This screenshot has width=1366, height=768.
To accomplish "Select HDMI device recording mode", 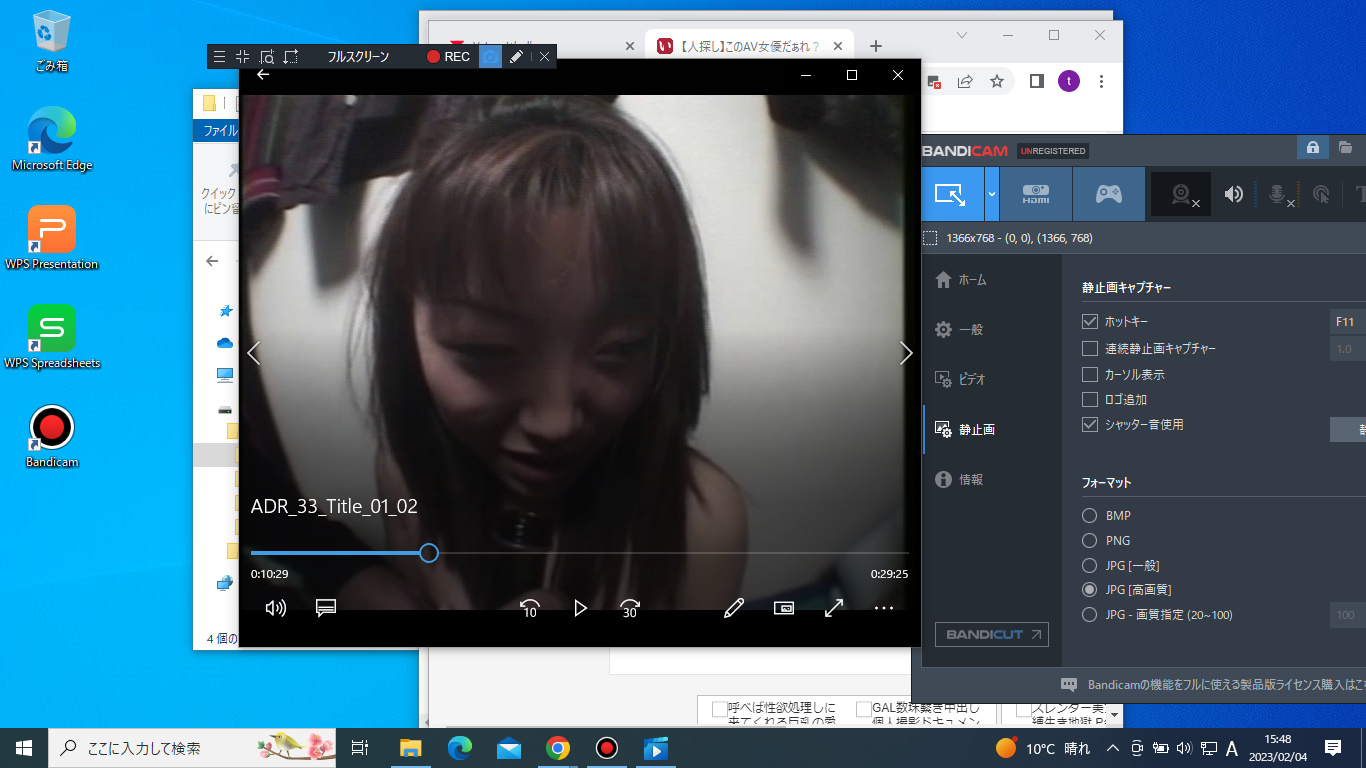I will click(x=1036, y=194).
